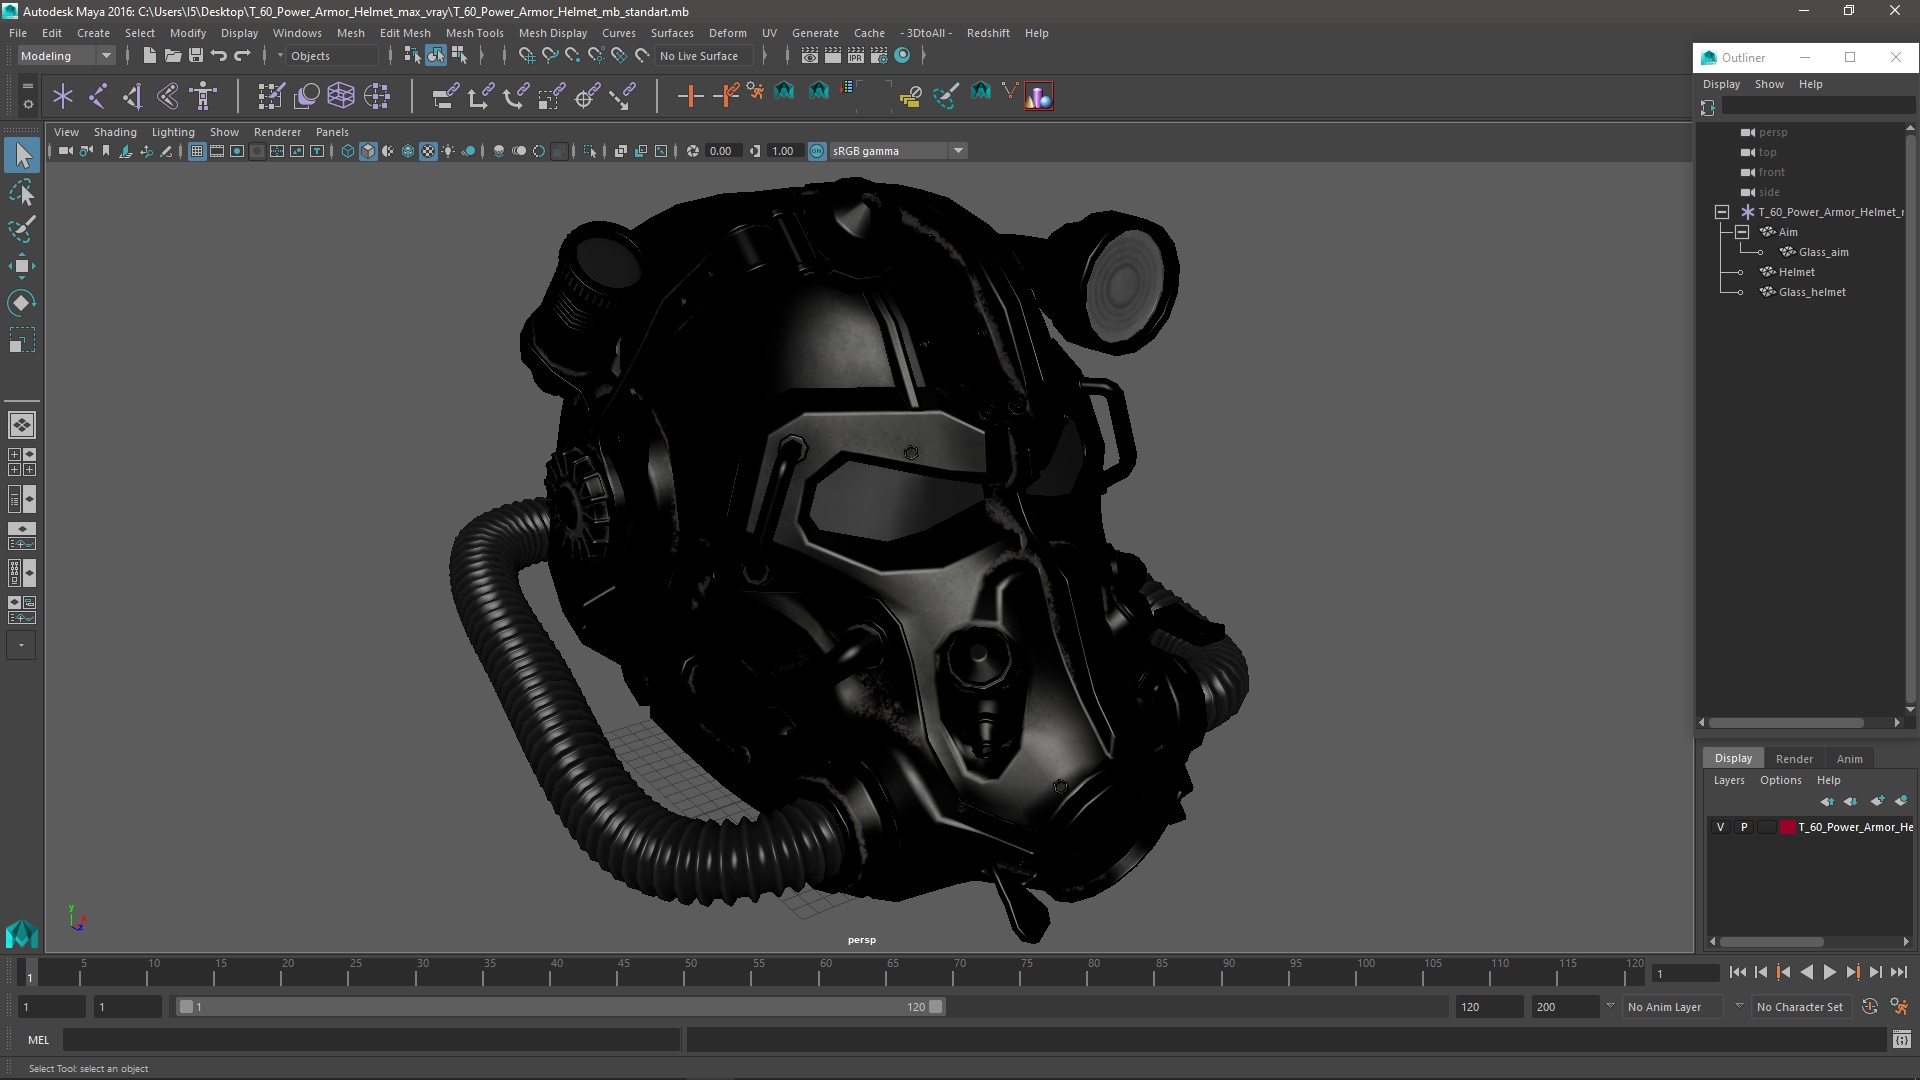This screenshot has width=1920, height=1080.
Task: Open the viewport Renderer menu
Action: (277, 132)
